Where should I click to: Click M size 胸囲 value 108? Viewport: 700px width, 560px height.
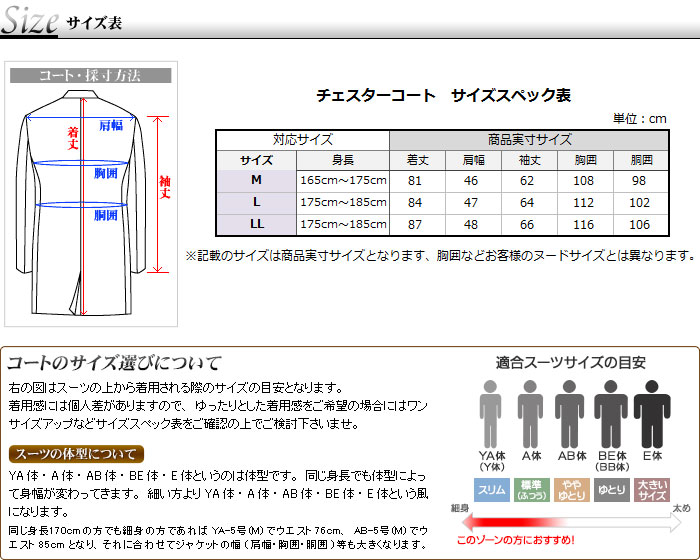coord(583,181)
